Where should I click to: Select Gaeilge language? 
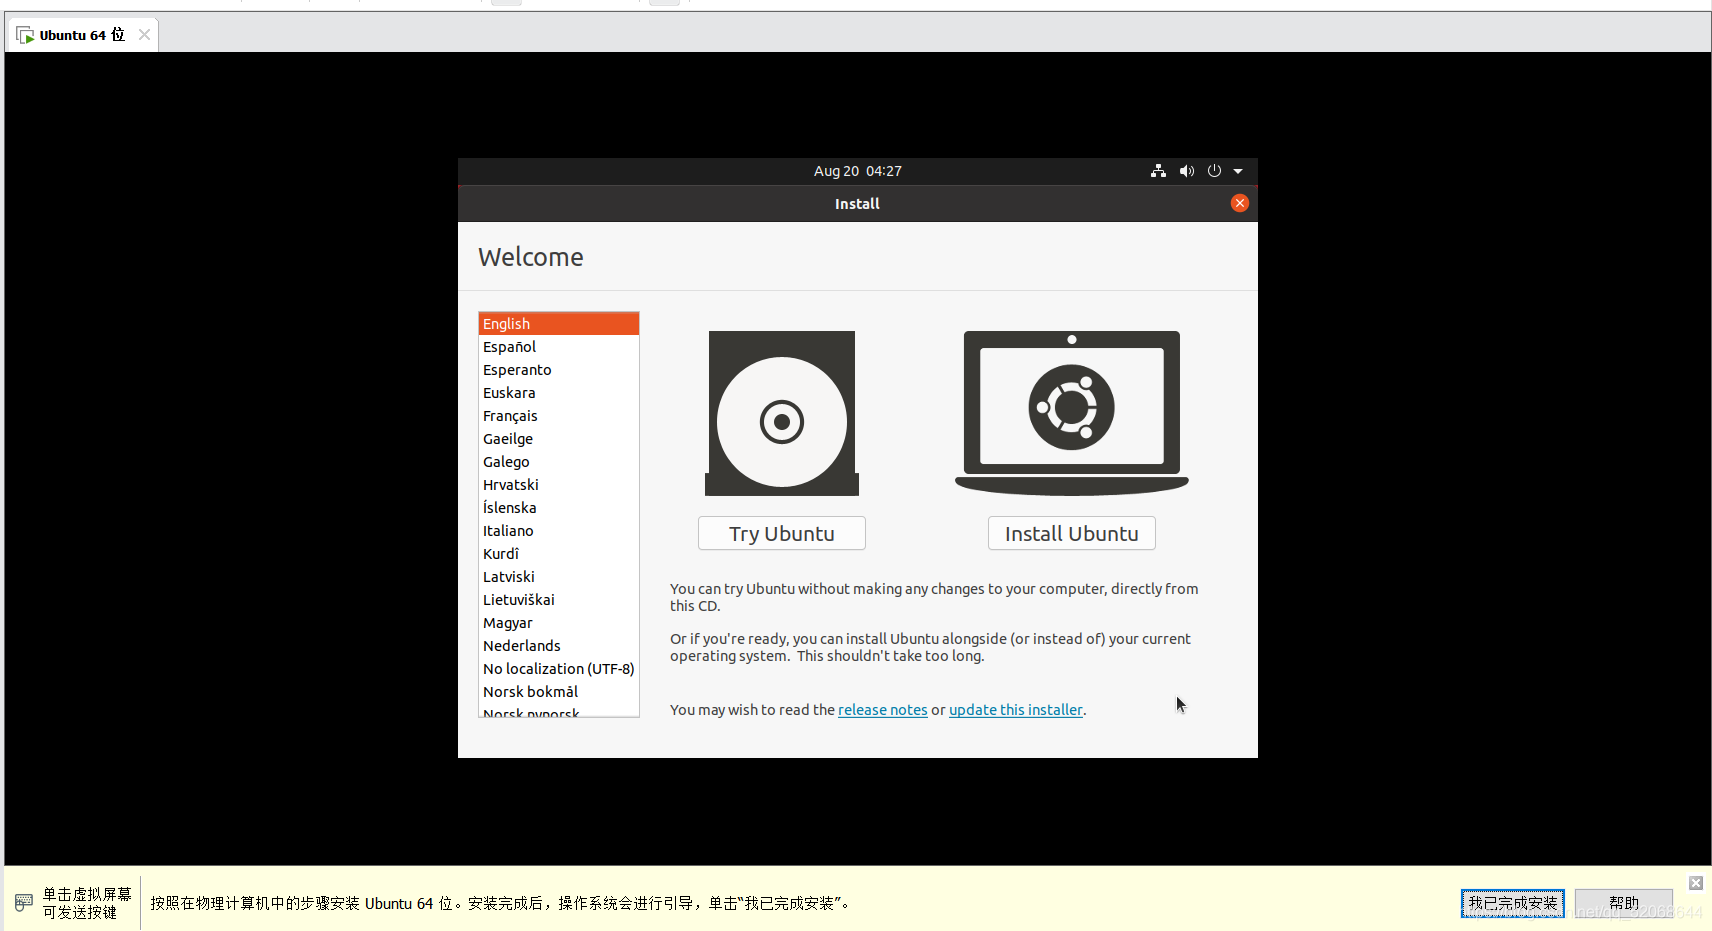pyautogui.click(x=559, y=439)
